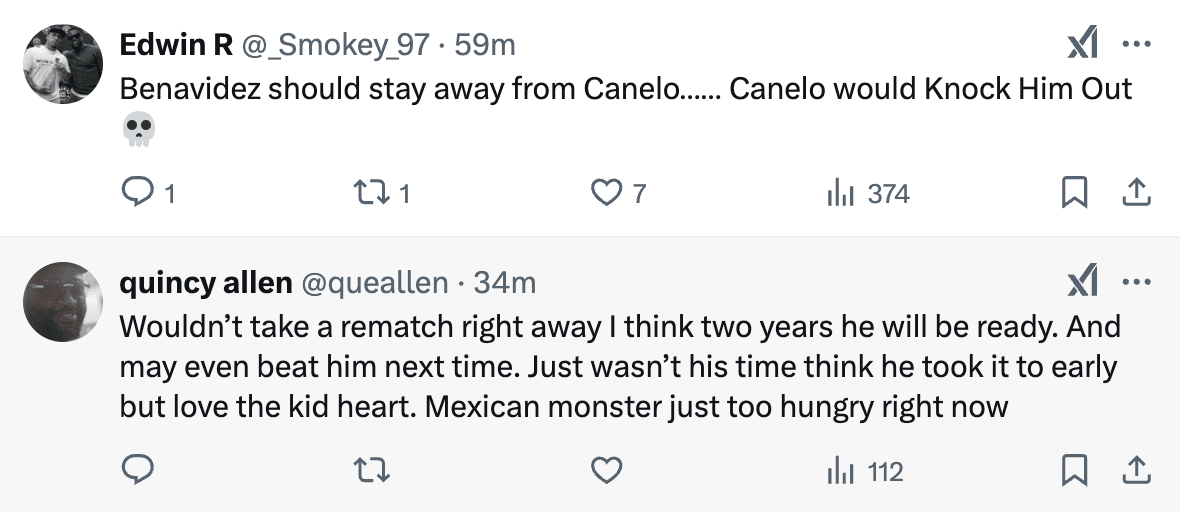Open quincy allen's profile avatar
Image resolution: width=1180 pixels, height=512 pixels.
62,303
